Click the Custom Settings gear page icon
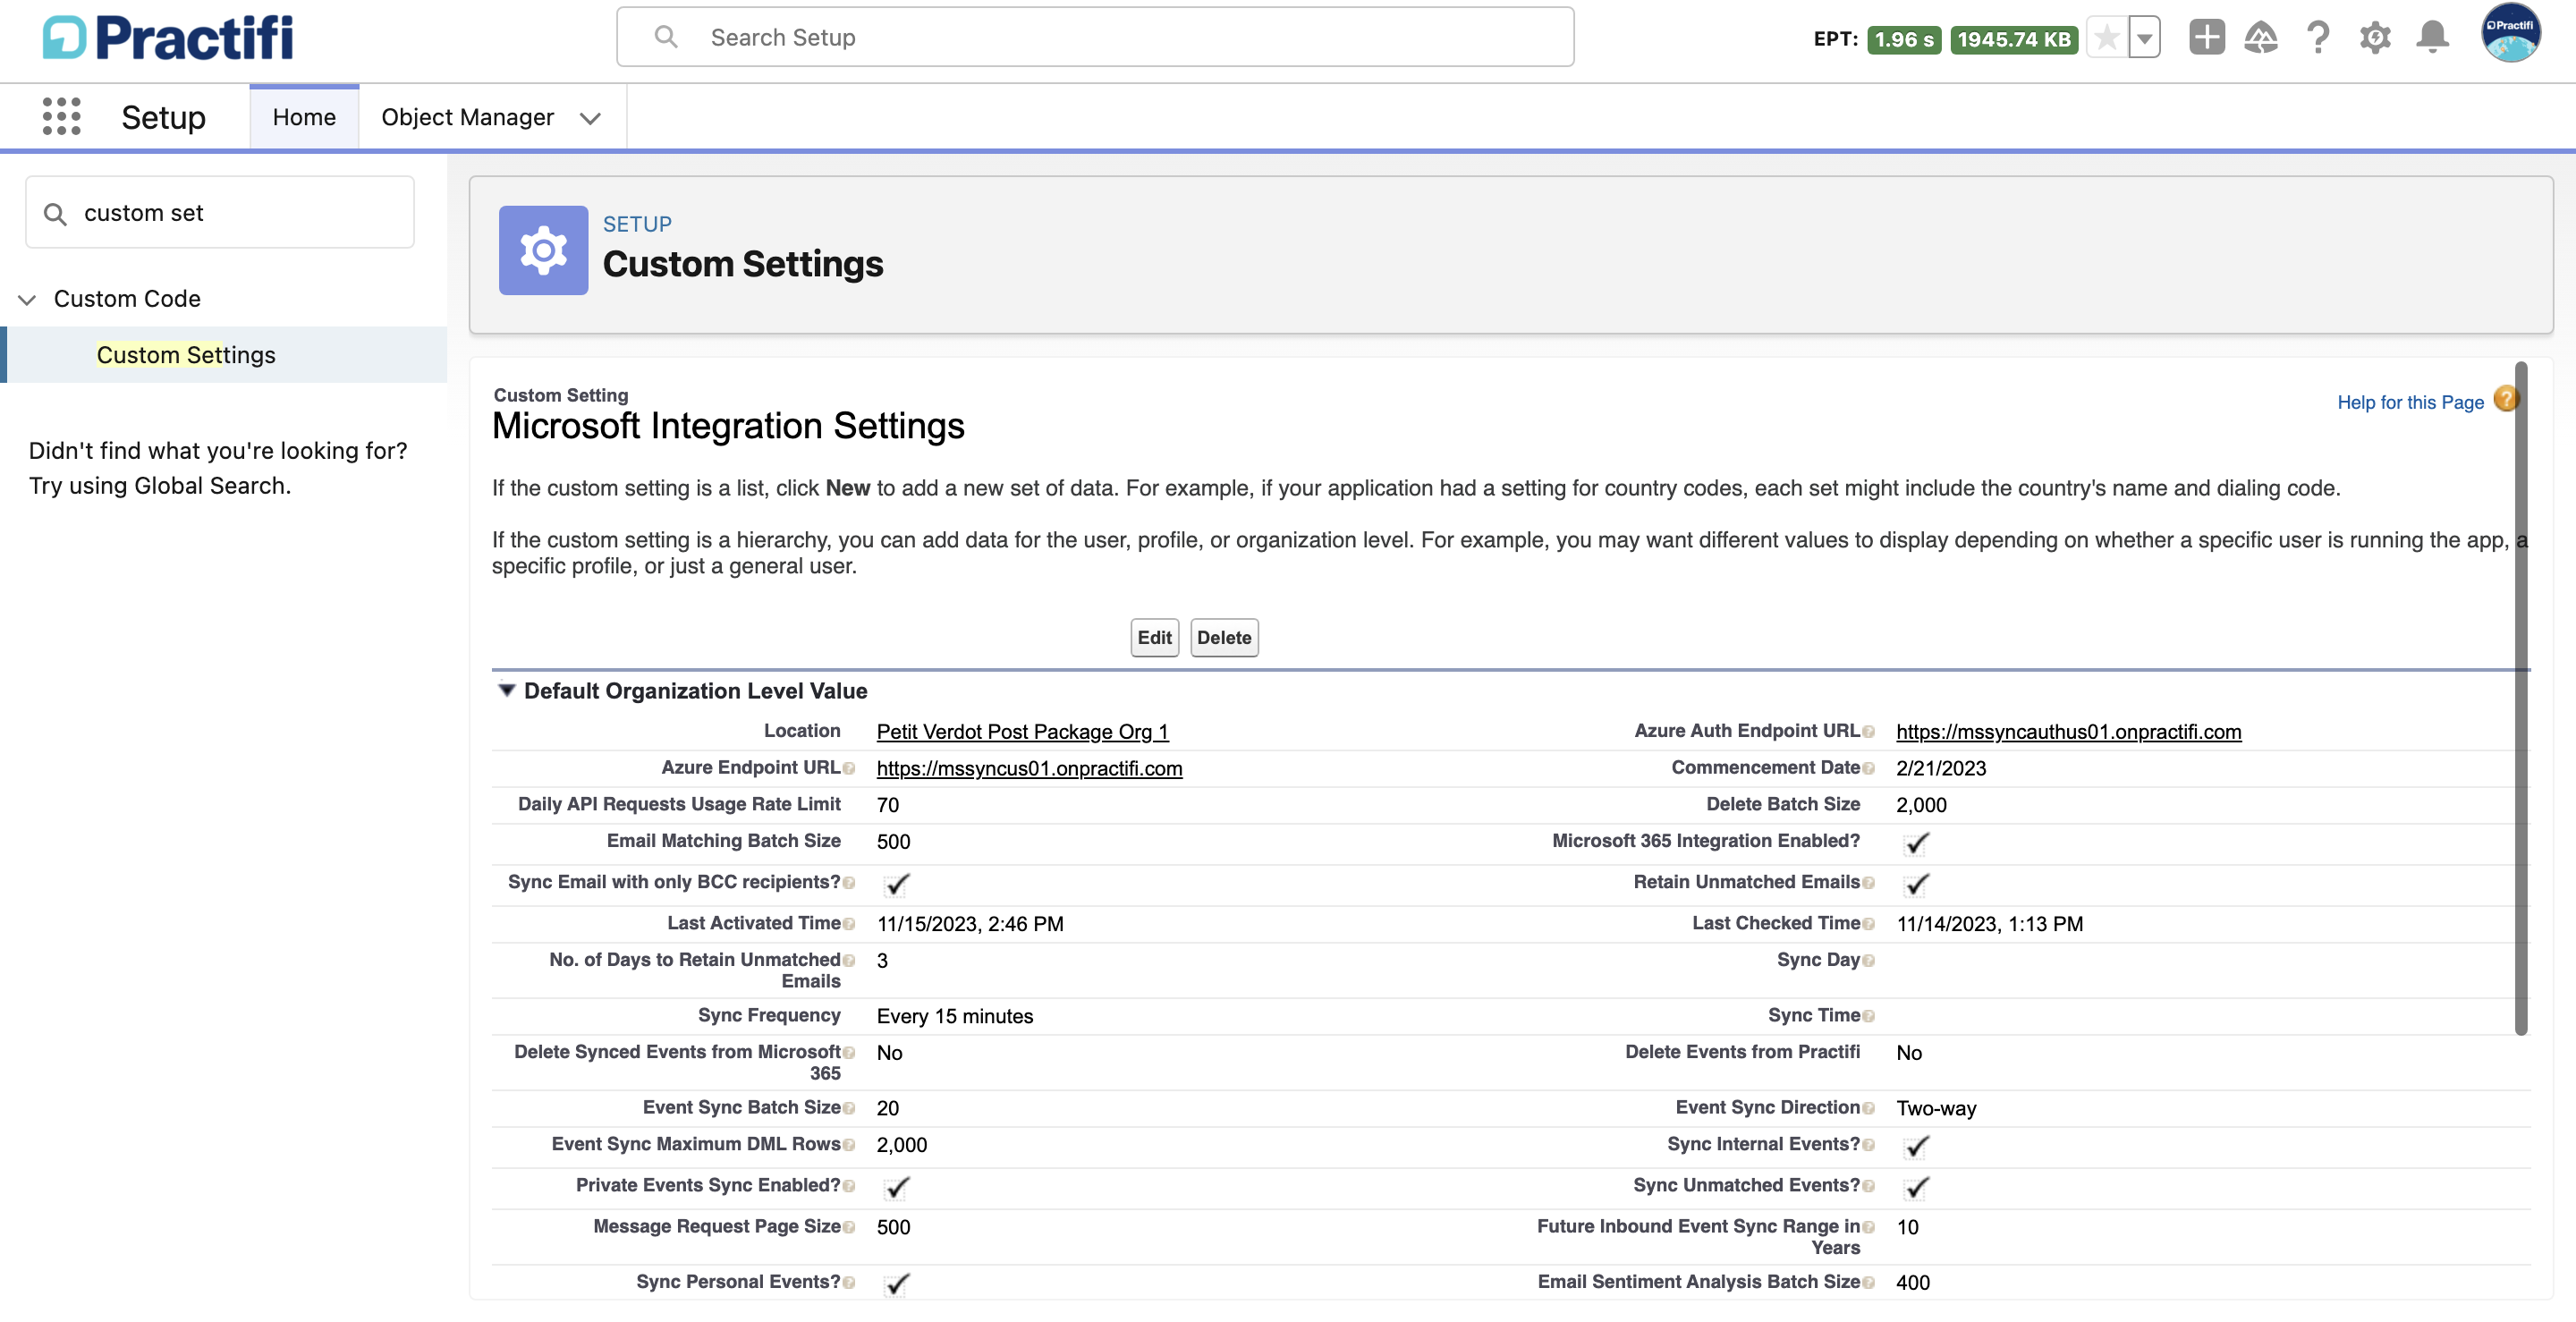 click(543, 250)
